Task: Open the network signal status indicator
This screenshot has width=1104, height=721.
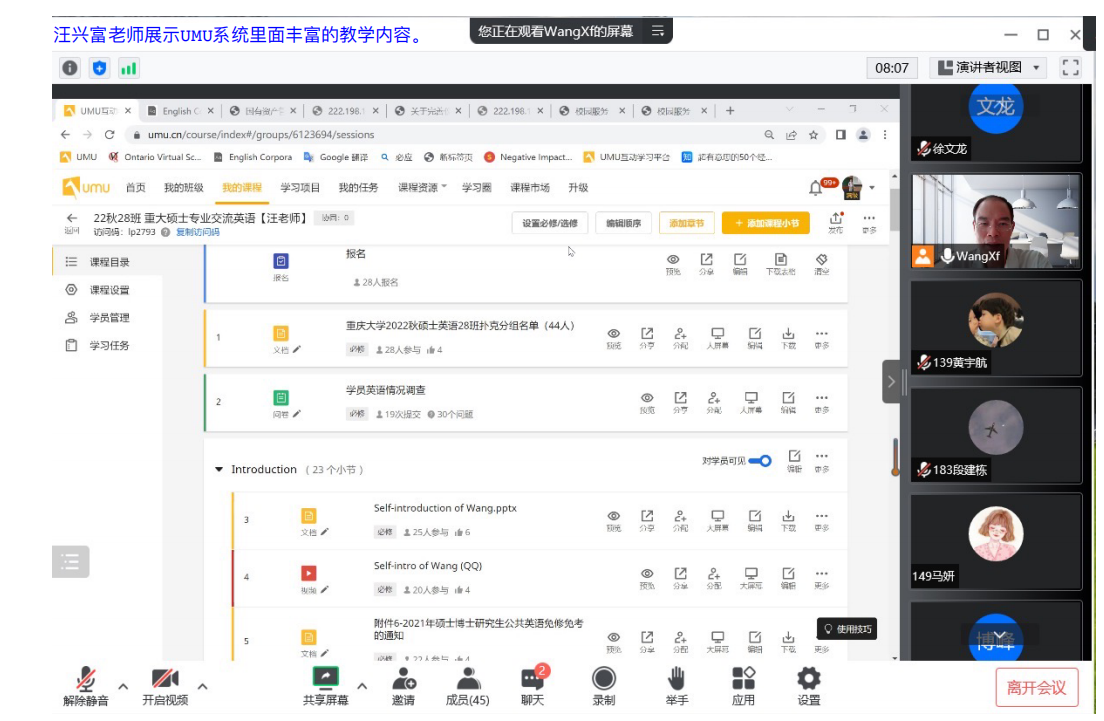Action: click(128, 68)
